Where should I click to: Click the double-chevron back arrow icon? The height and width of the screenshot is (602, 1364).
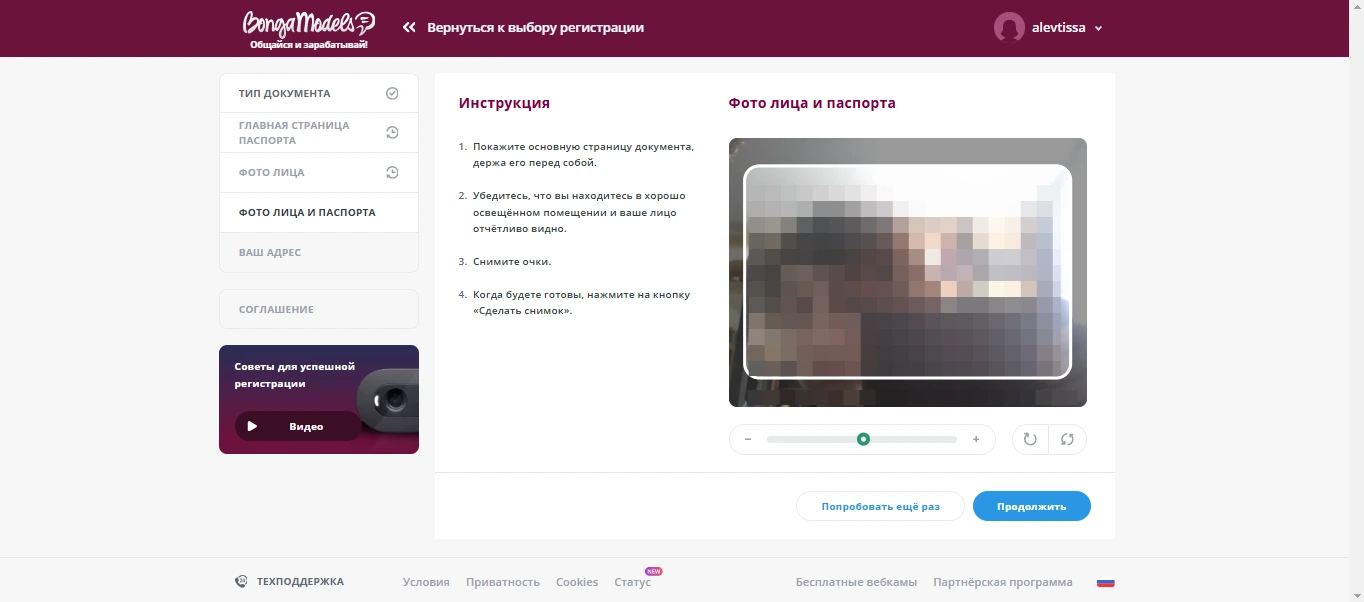pyautogui.click(x=409, y=28)
